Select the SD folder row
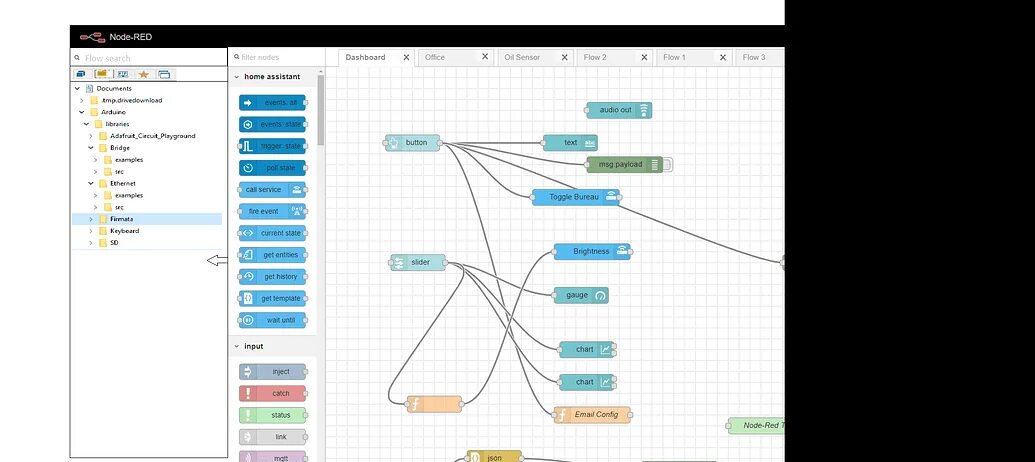The image size is (1035, 462). click(147, 243)
